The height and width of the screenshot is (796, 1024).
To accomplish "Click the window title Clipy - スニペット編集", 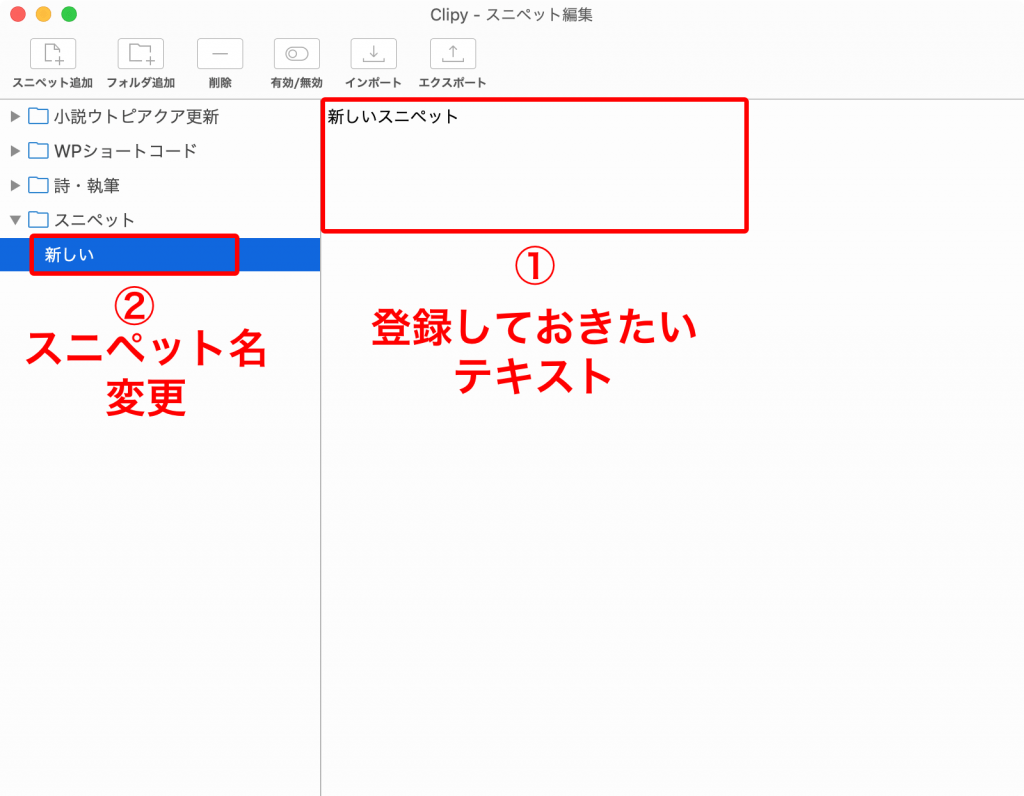I will click(x=511, y=14).
